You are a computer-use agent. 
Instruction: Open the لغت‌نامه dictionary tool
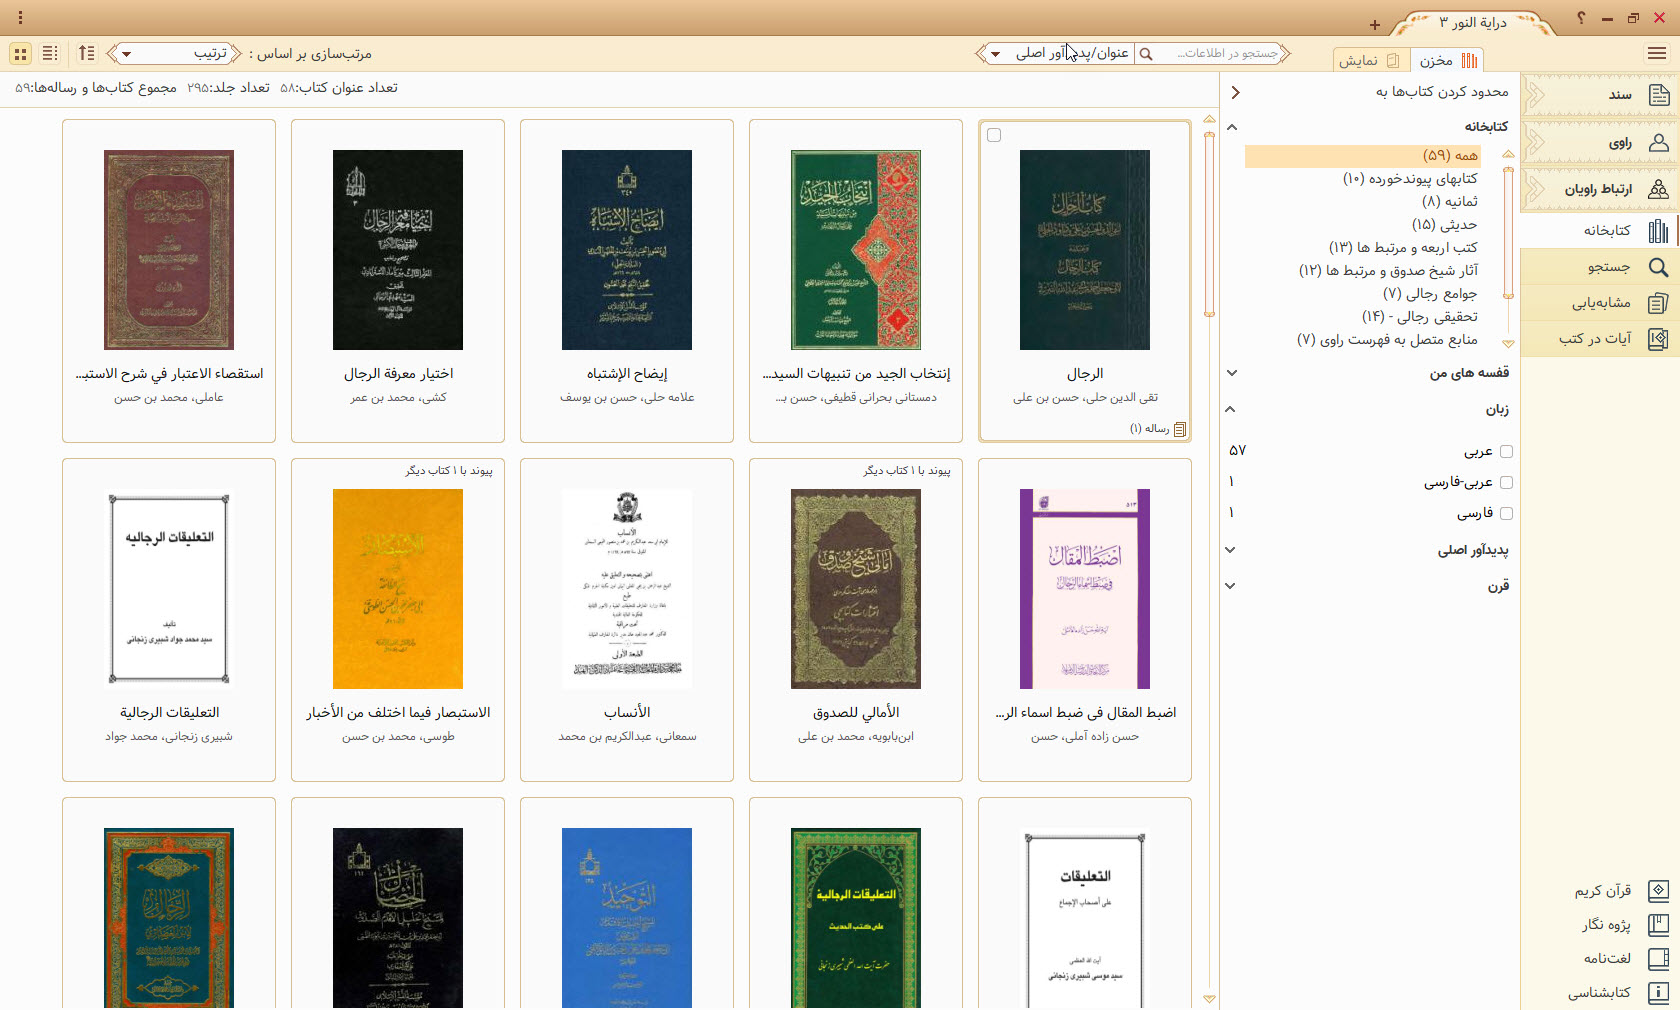point(1625,959)
